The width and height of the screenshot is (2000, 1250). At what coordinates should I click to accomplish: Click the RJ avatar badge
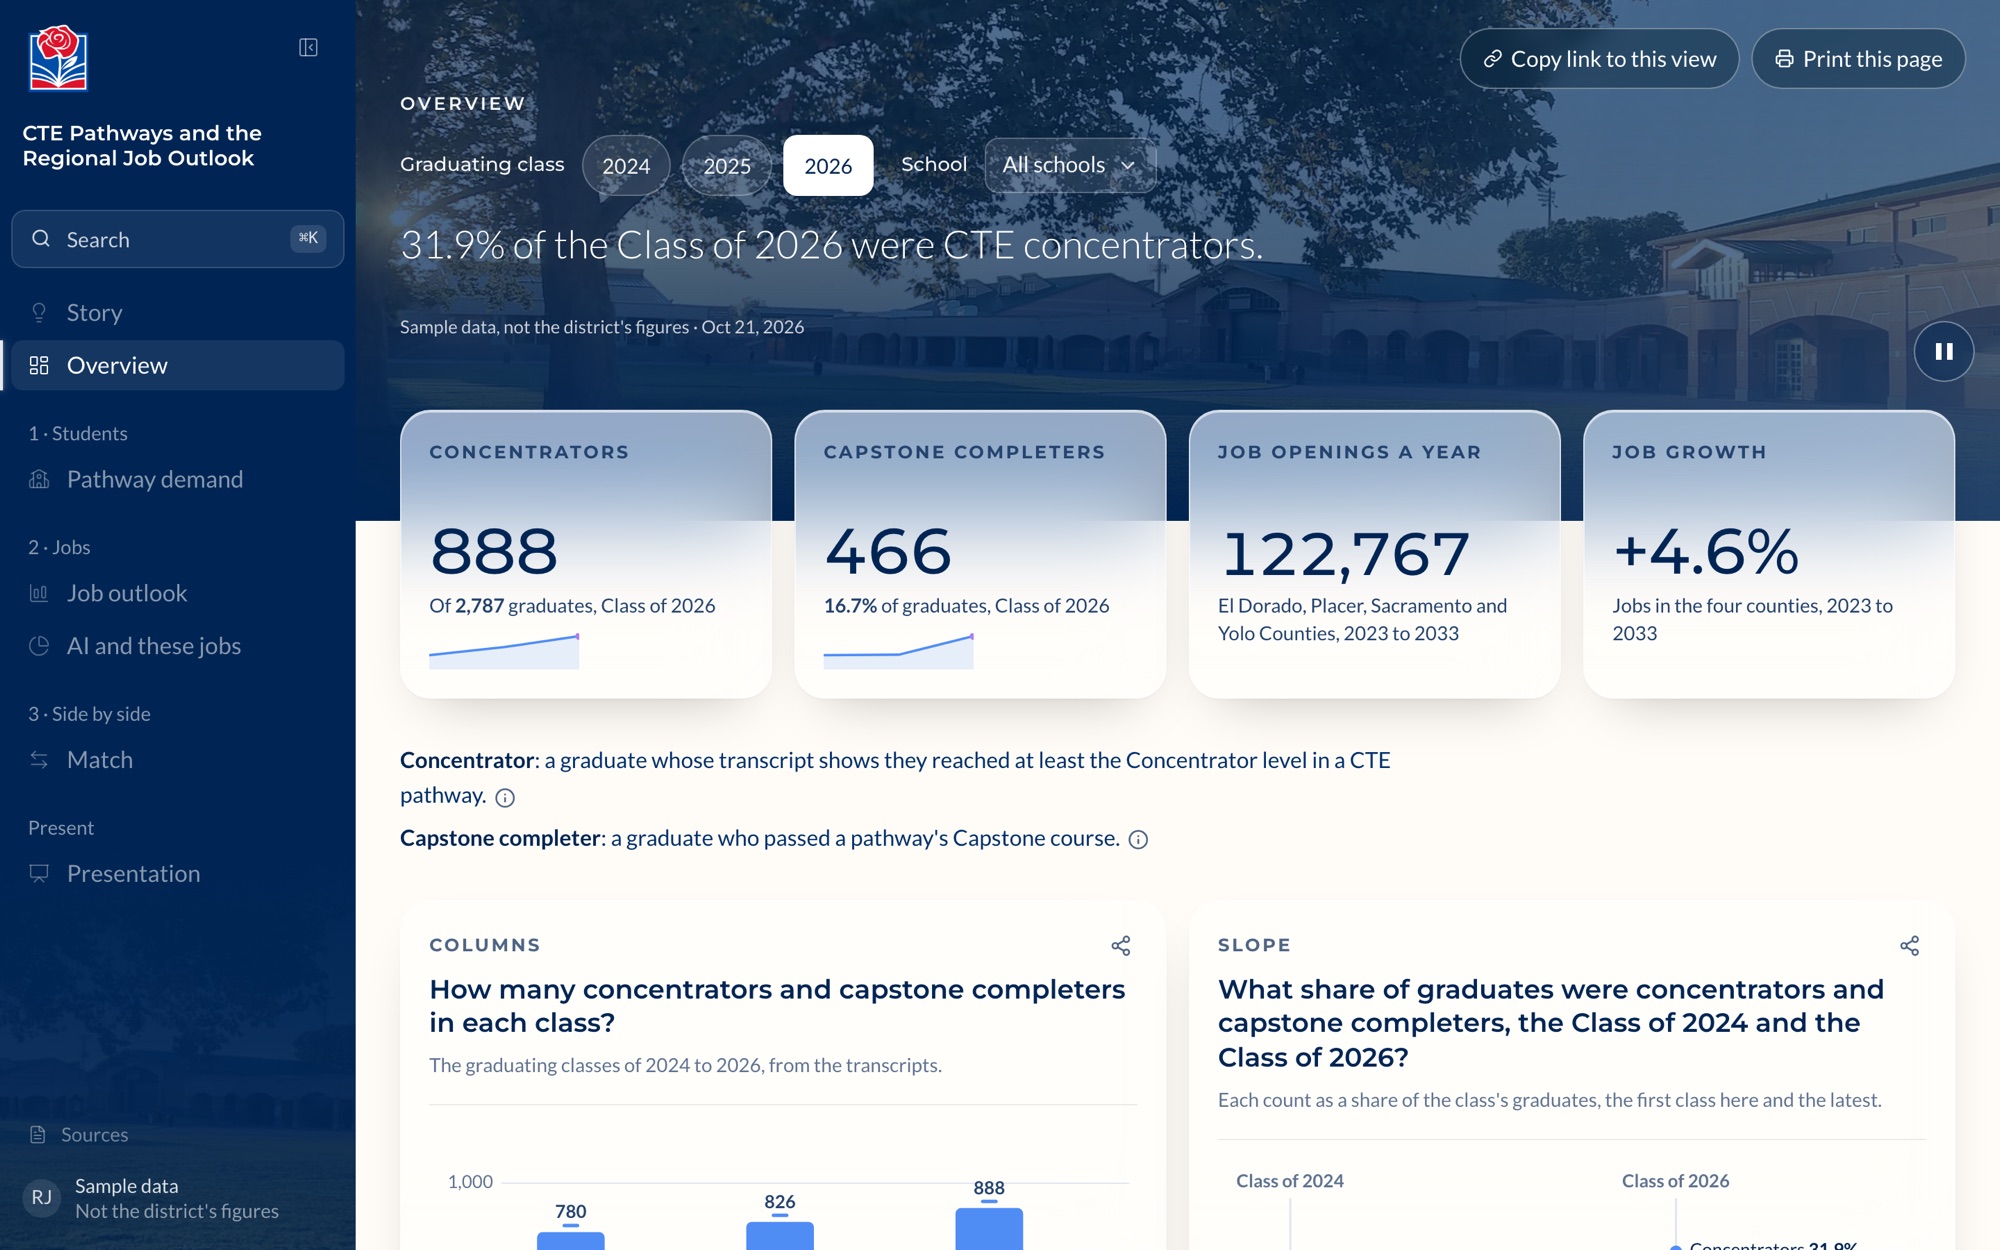coord(42,1197)
